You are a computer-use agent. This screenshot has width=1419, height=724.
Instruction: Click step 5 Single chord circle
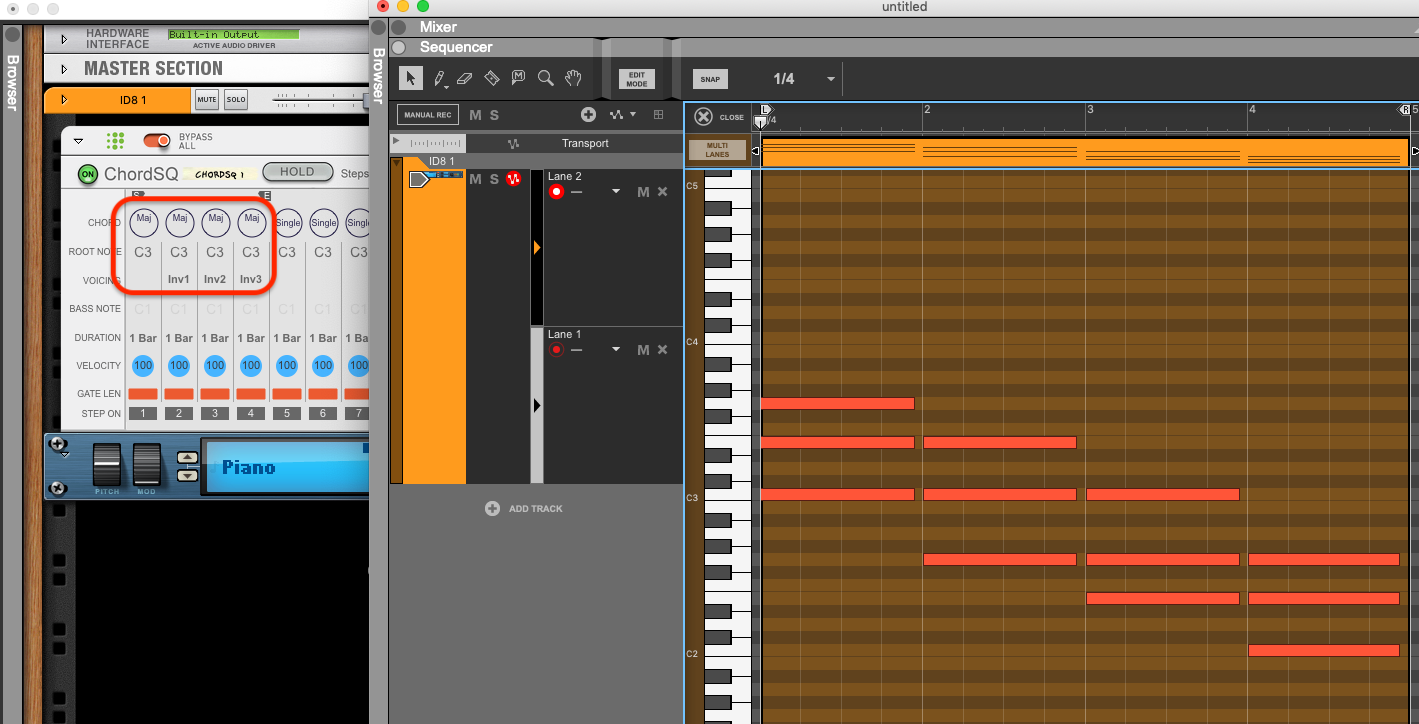(287, 222)
